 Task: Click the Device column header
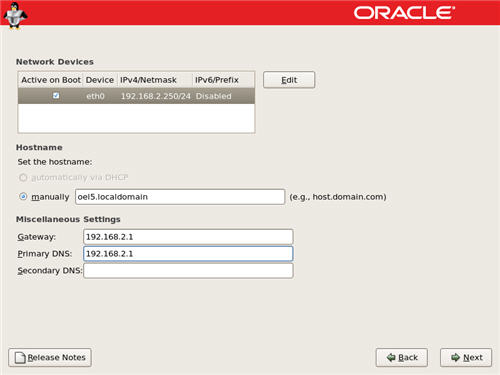100,80
